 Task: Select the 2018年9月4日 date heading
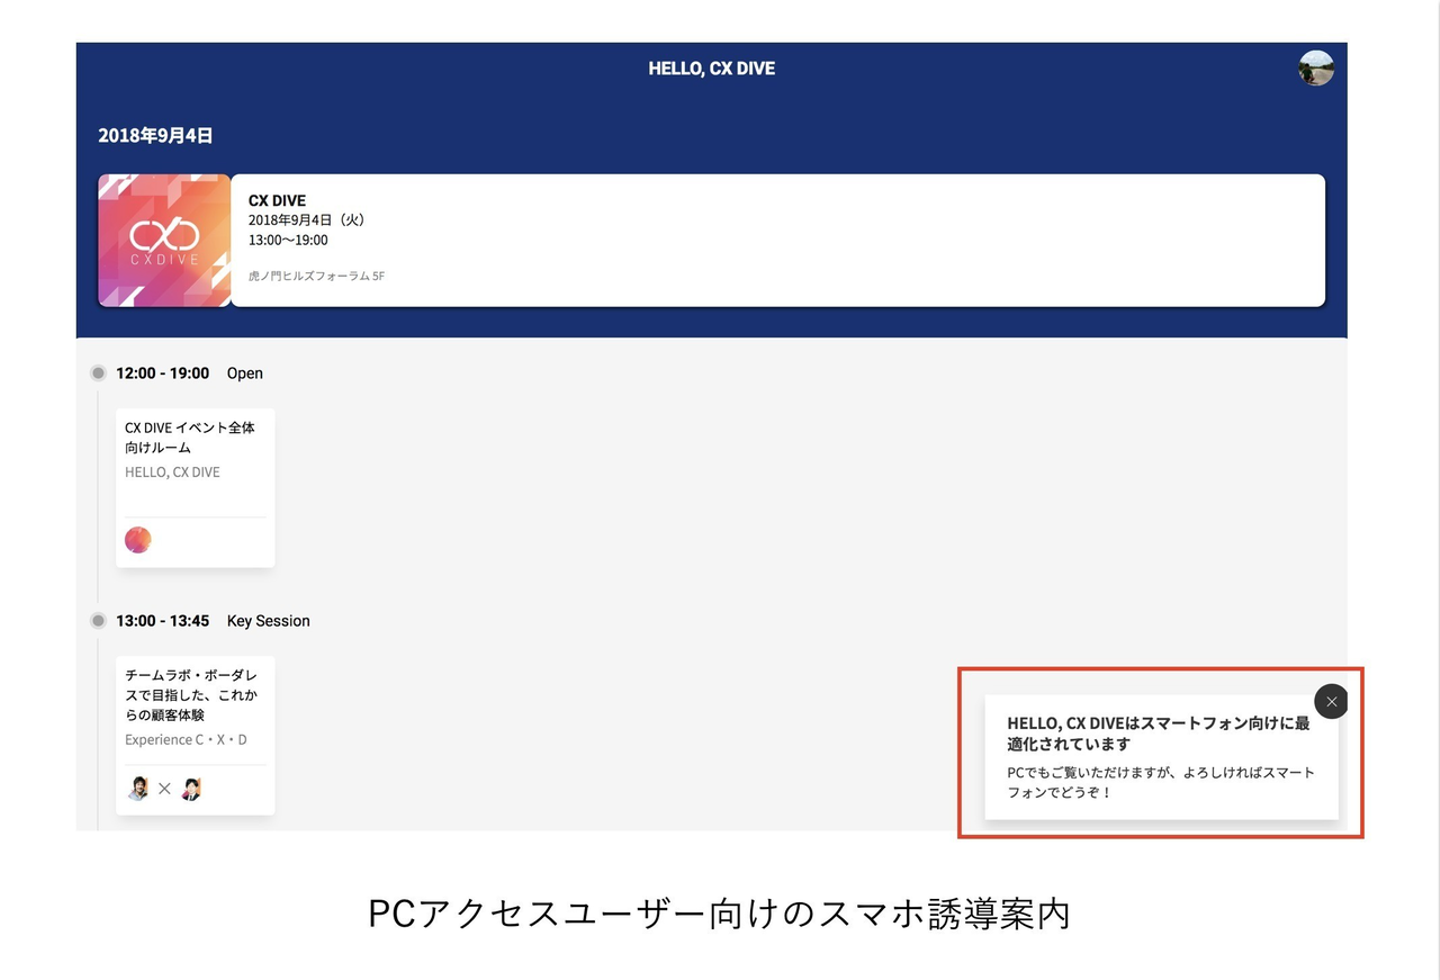pos(155,135)
